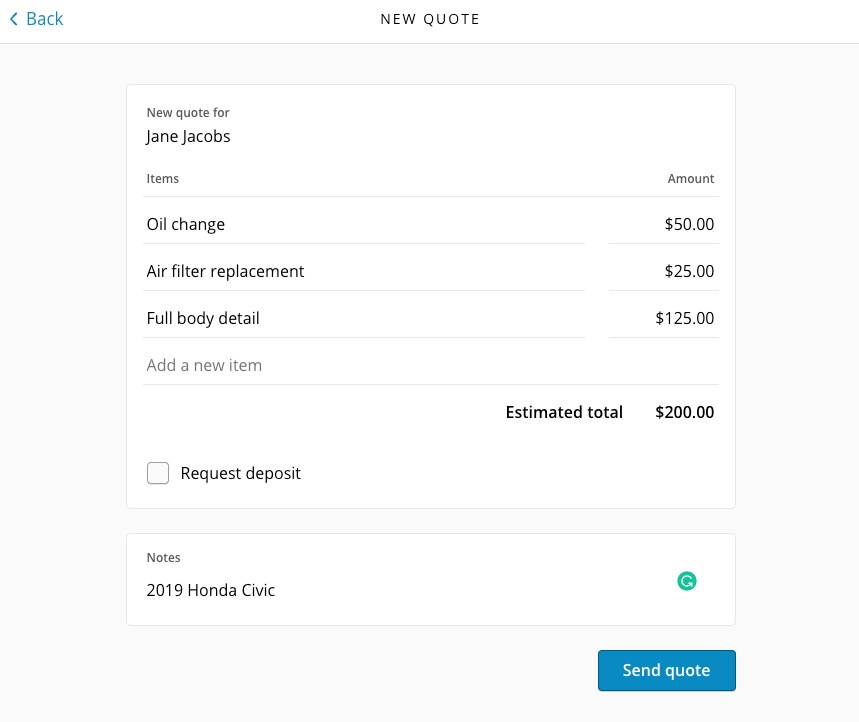The image size is (859, 722).
Task: Edit the Air filter replacement item name
Action: tap(364, 271)
